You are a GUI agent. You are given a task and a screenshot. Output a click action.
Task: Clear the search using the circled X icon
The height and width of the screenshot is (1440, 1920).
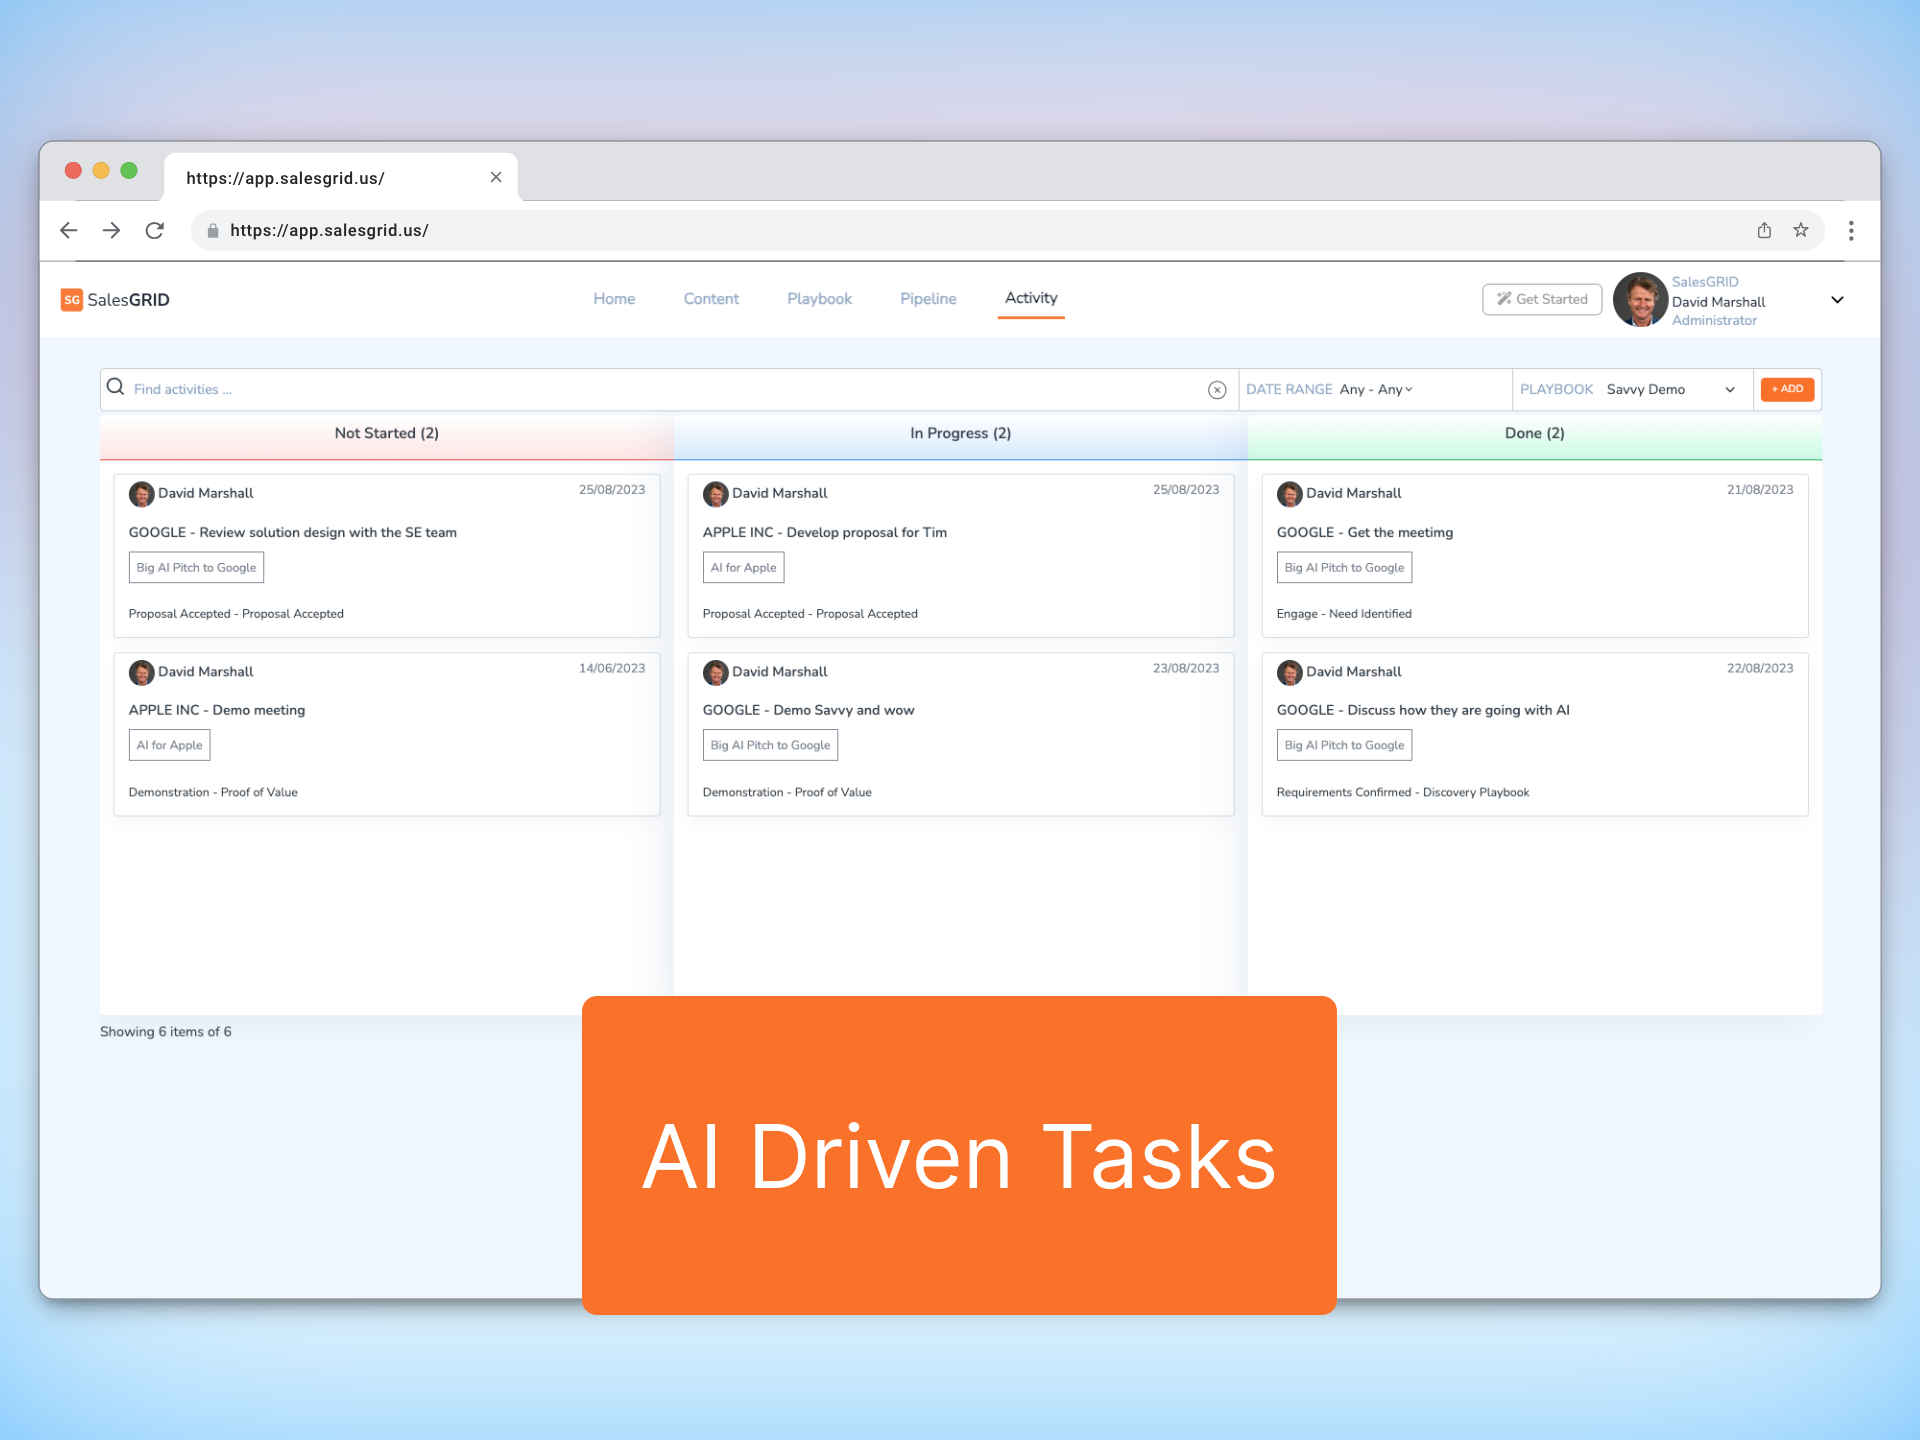pyautogui.click(x=1217, y=389)
